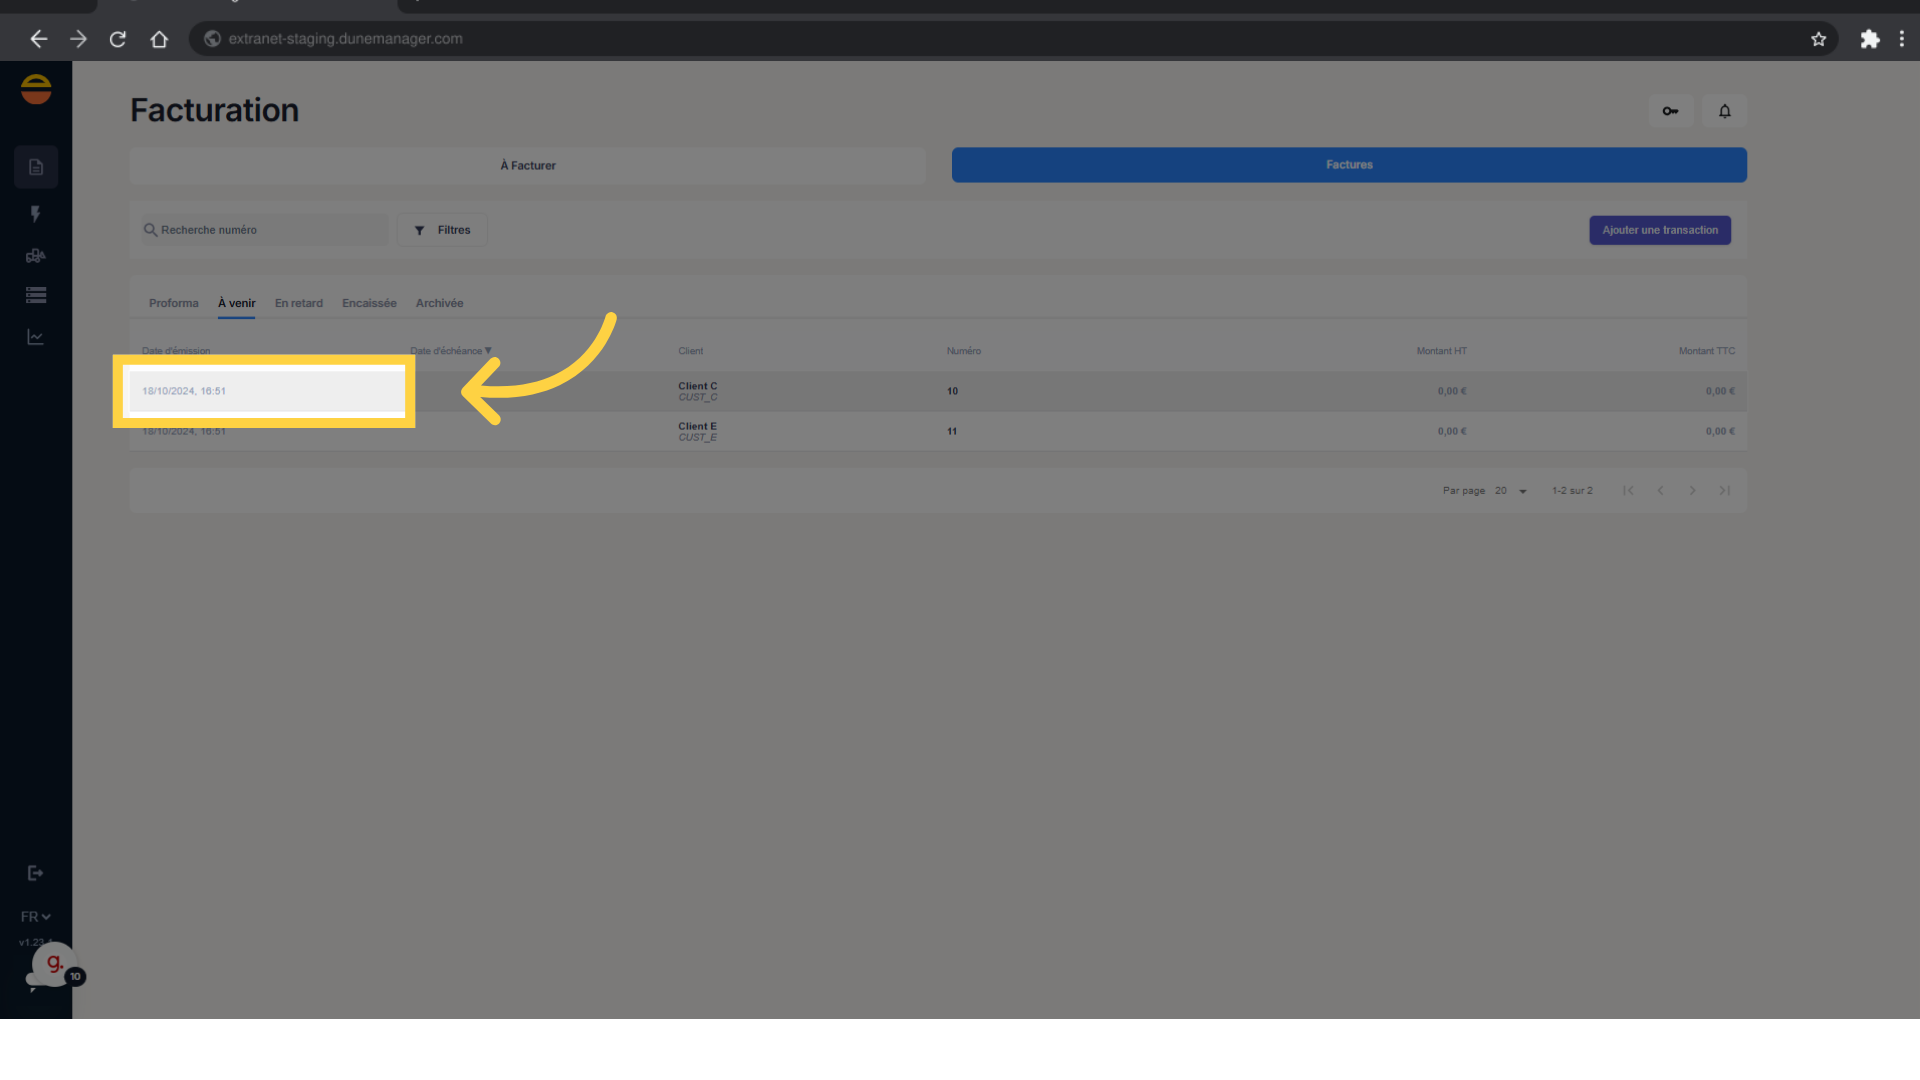The width and height of the screenshot is (1920, 1080).
Task: Click Ajouter une transaction button
Action: pyautogui.click(x=1660, y=230)
